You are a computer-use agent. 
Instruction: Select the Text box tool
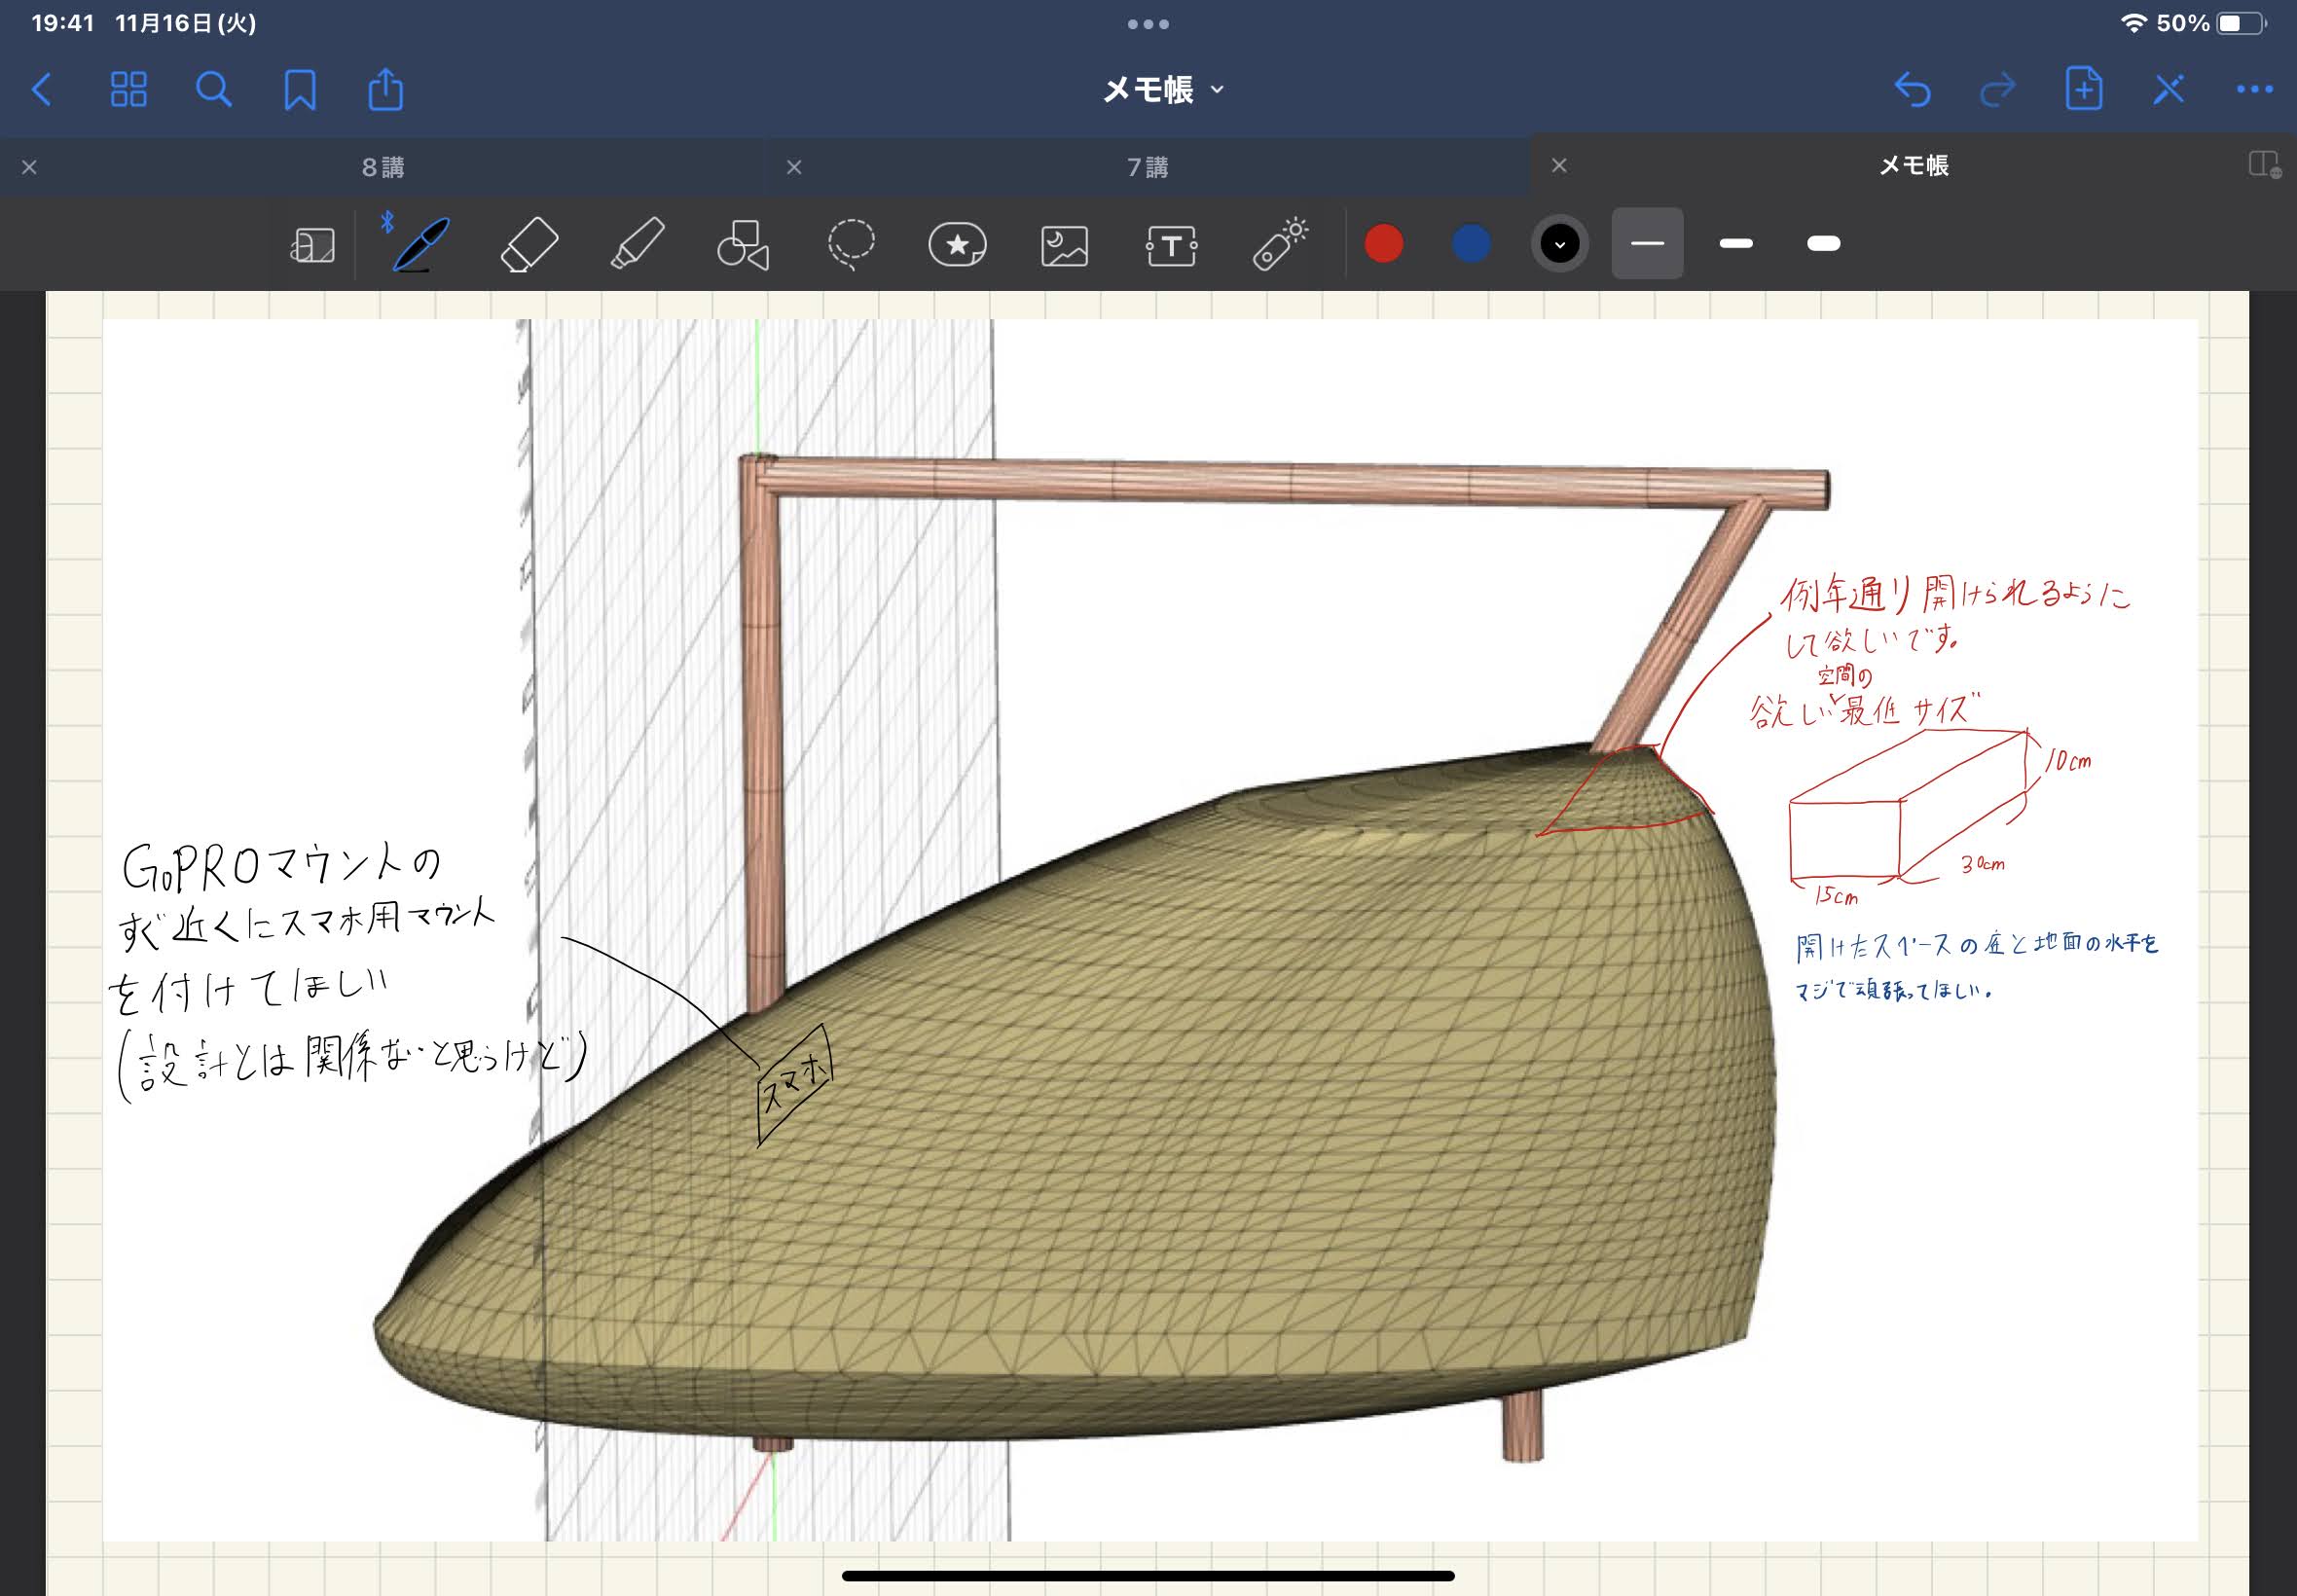point(1171,244)
